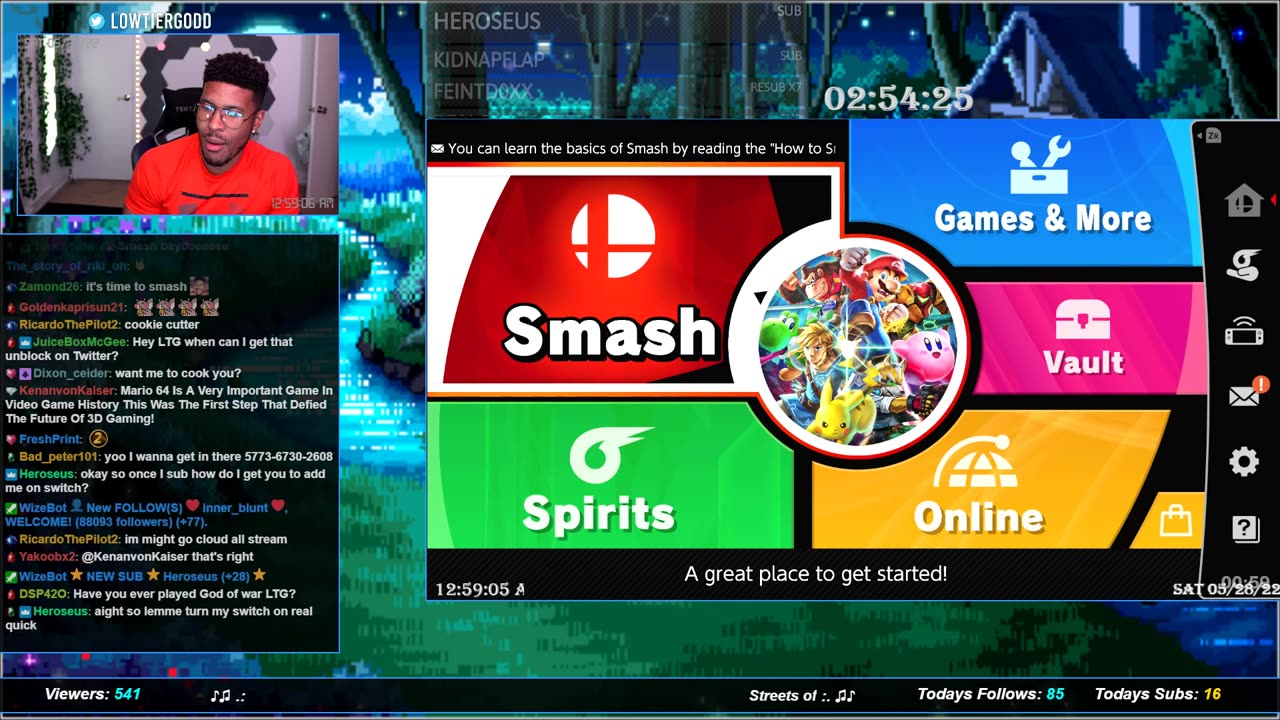Select the Games & More tile
The height and width of the screenshot is (720, 1280).
[1025, 192]
